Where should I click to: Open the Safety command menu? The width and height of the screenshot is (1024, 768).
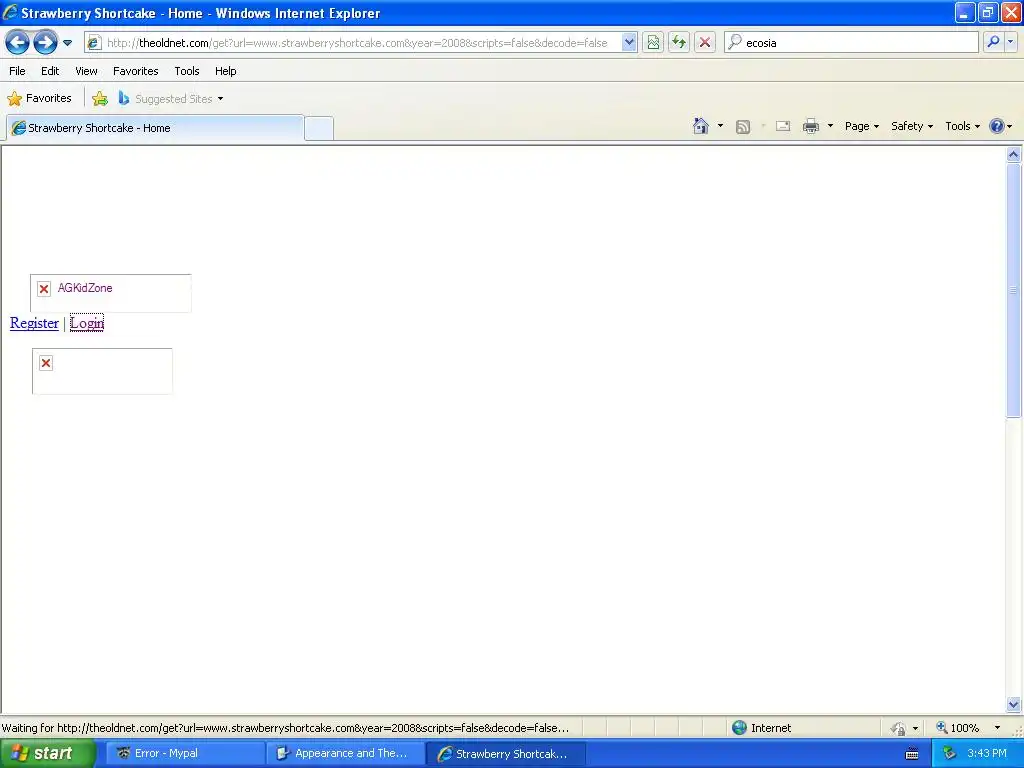[x=912, y=126]
